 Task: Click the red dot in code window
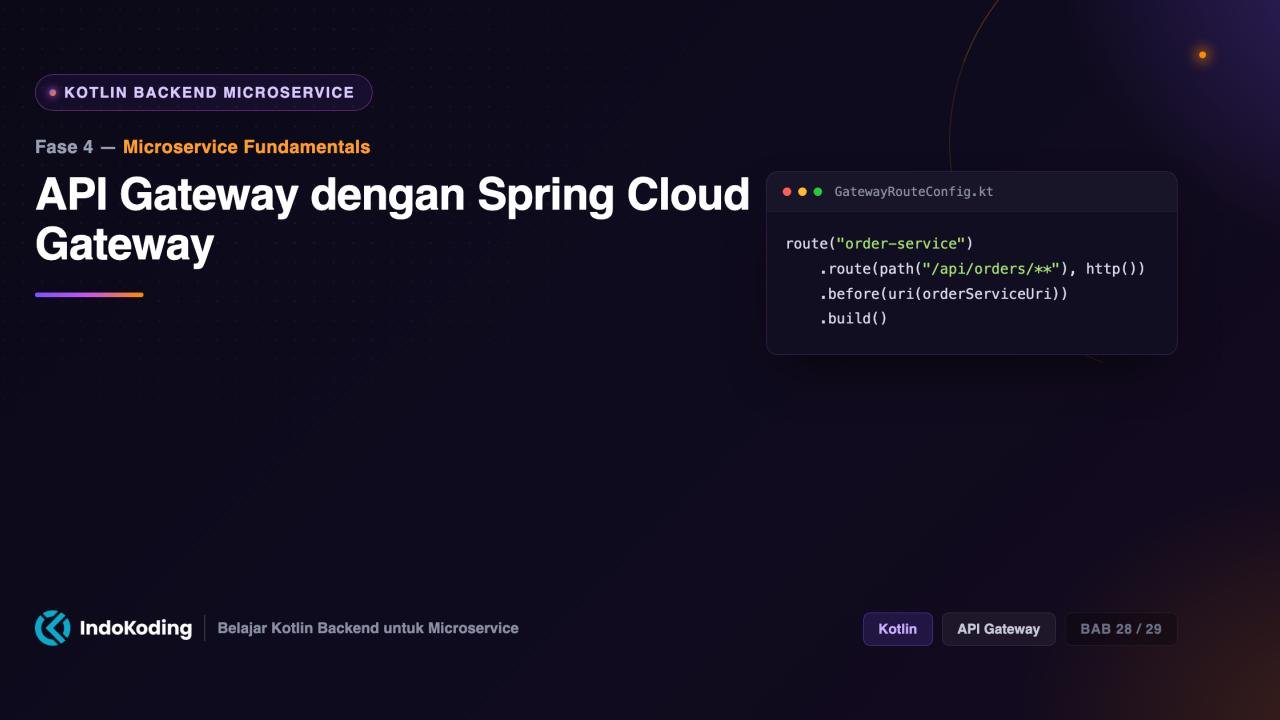pos(787,191)
